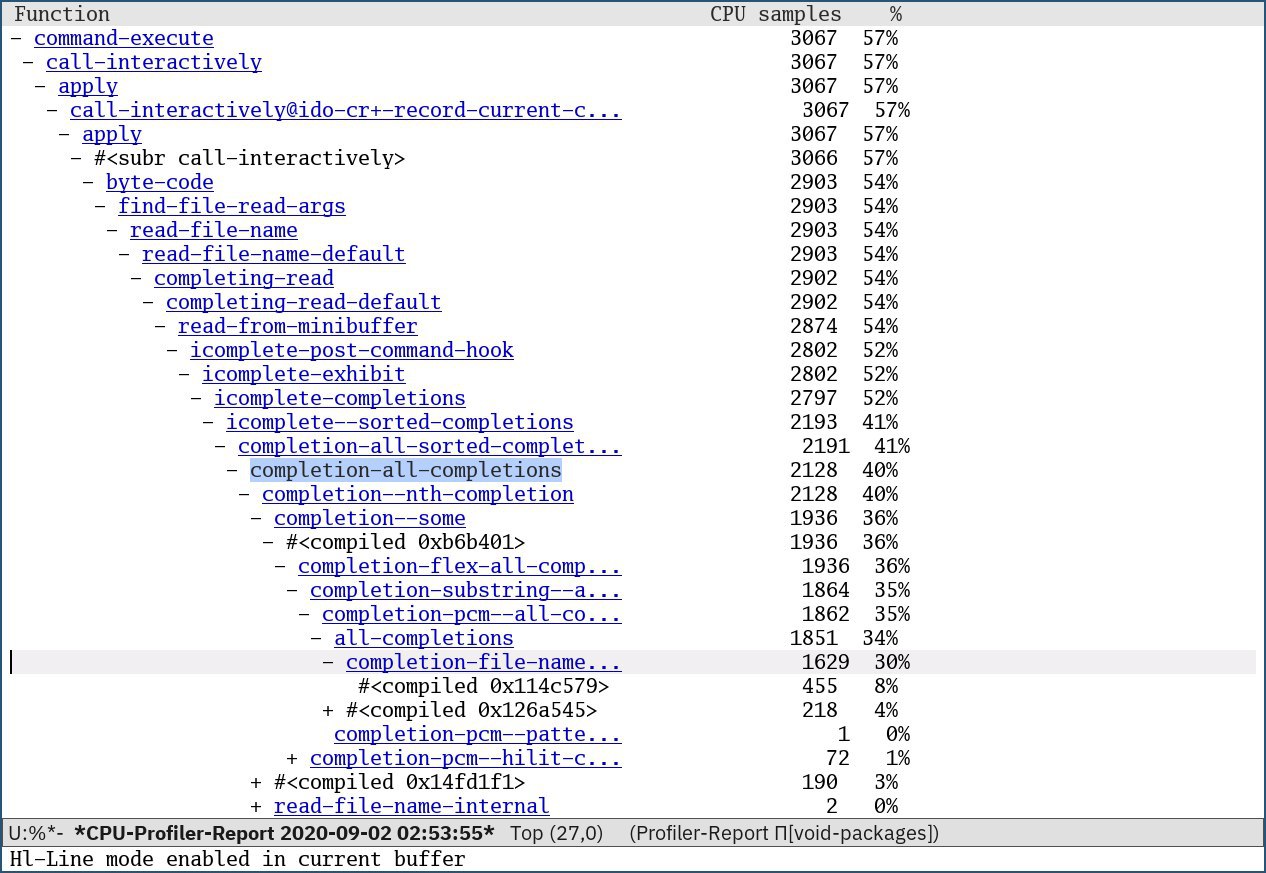
Task: Open the completion-pcm--patte... link
Action: (x=478, y=734)
